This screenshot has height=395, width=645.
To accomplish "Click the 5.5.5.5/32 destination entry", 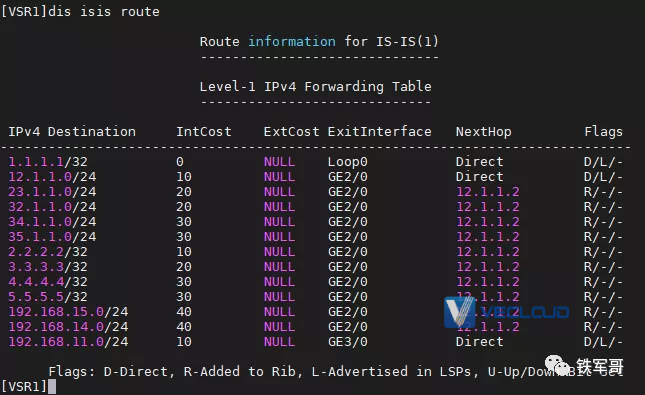I will [48, 297].
